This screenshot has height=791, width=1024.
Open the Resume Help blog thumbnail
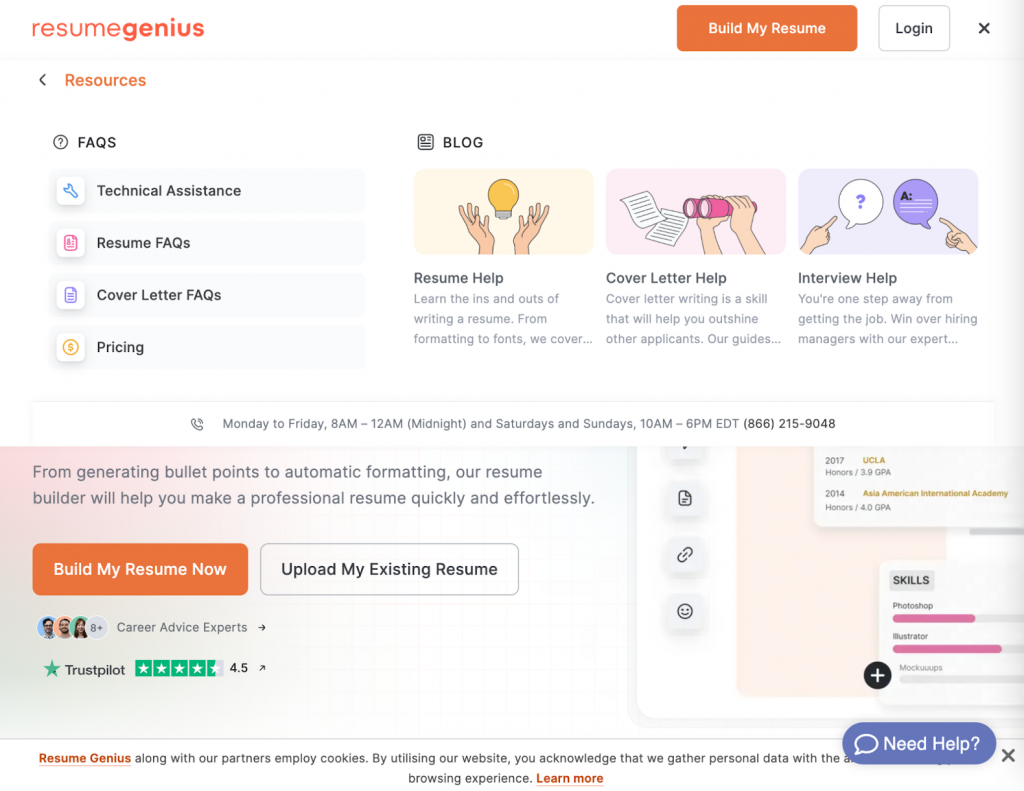pyautogui.click(x=503, y=211)
